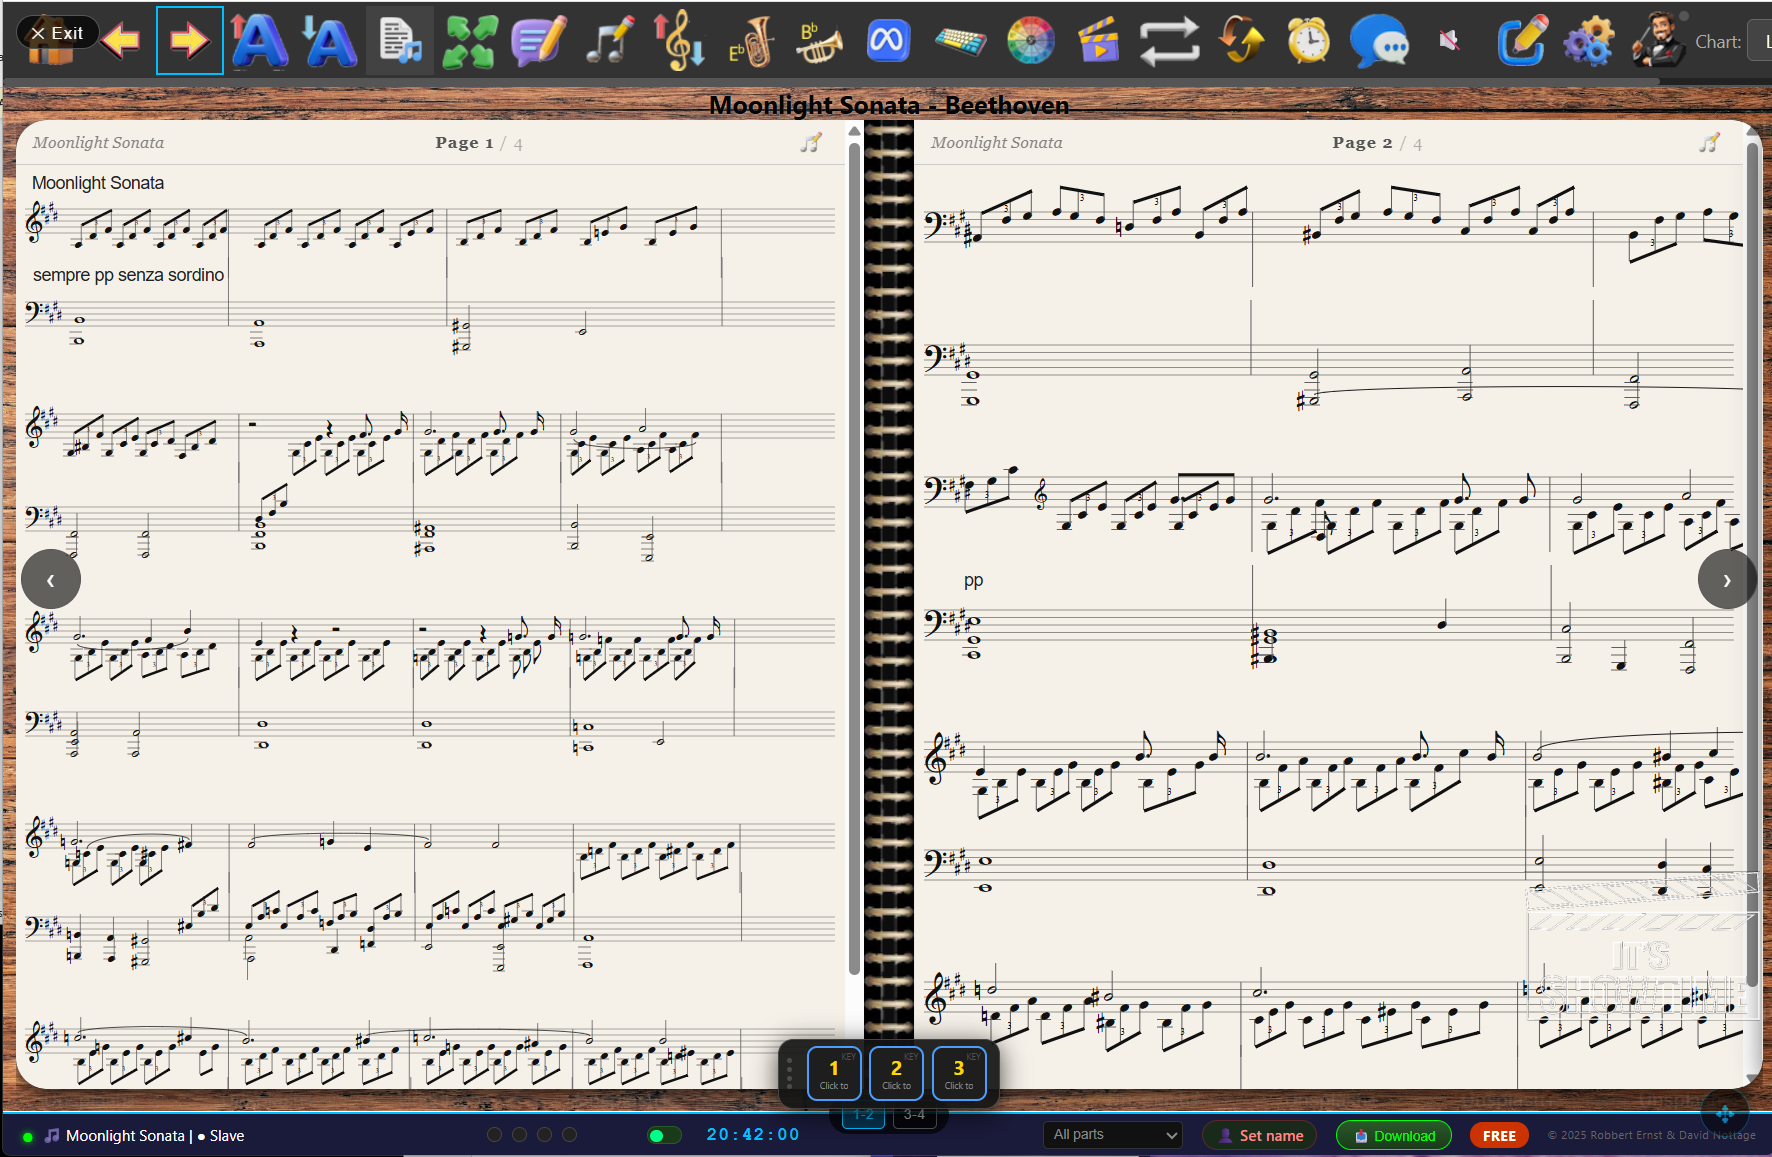Click the 'pp' dynamic on Page 2
Screen dimensions: 1772x1157
[x=974, y=581]
